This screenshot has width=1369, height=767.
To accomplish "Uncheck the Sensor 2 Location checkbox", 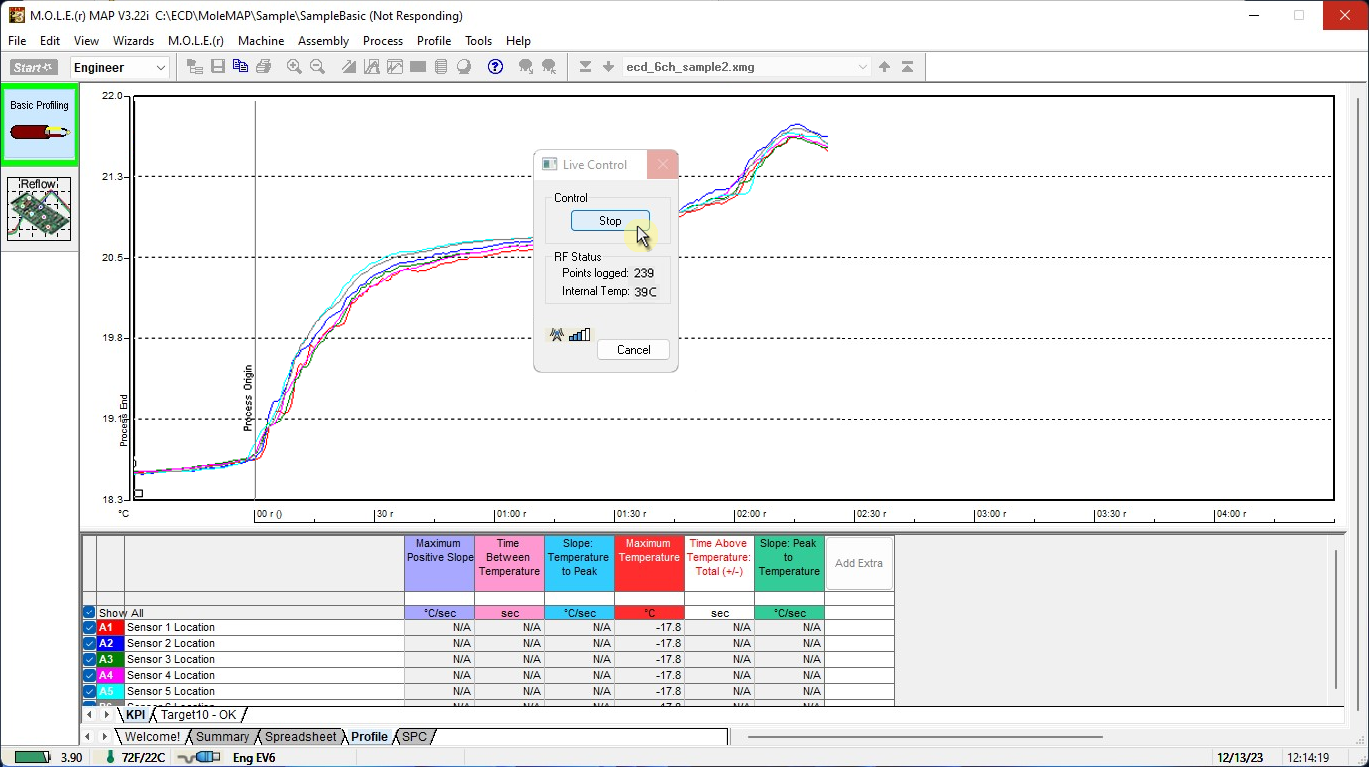I will click(x=89, y=644).
